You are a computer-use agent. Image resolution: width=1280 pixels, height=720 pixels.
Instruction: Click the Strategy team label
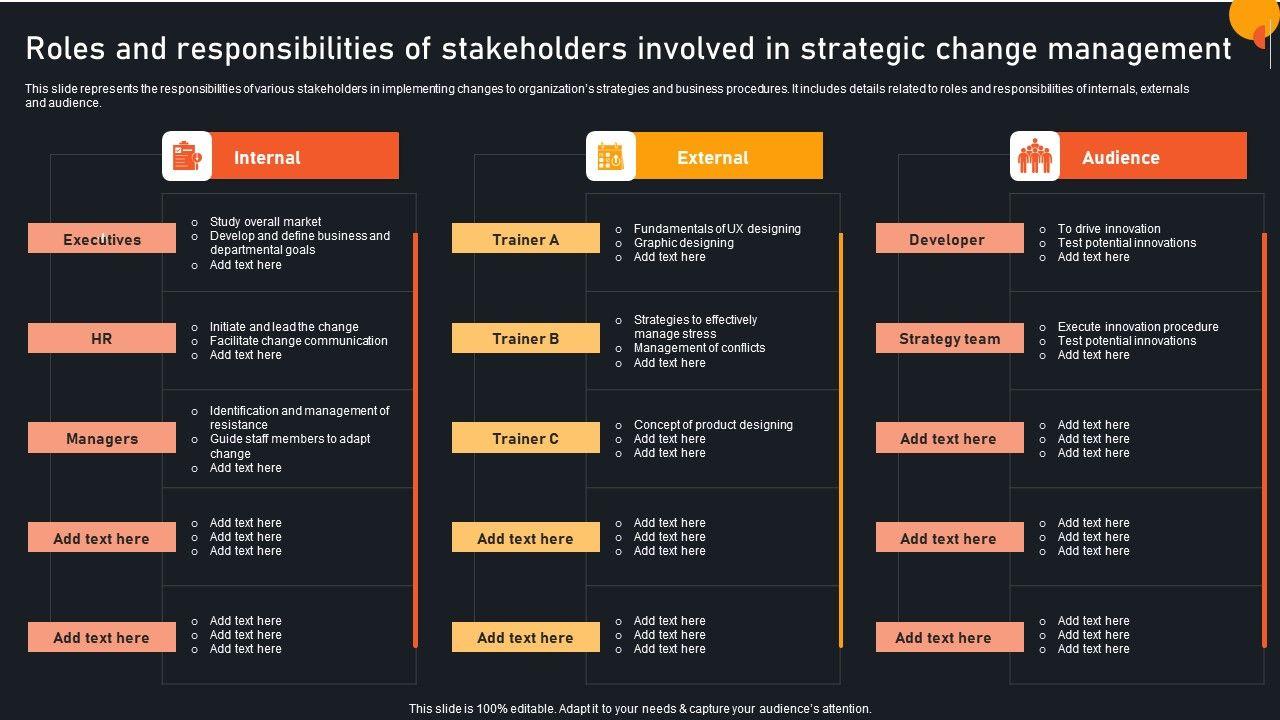click(949, 338)
